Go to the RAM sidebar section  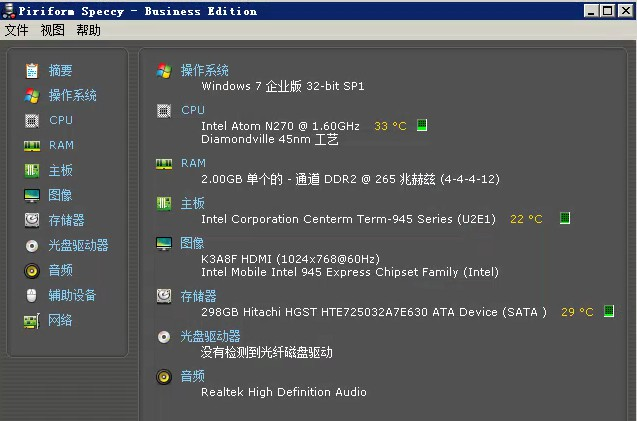(61, 145)
